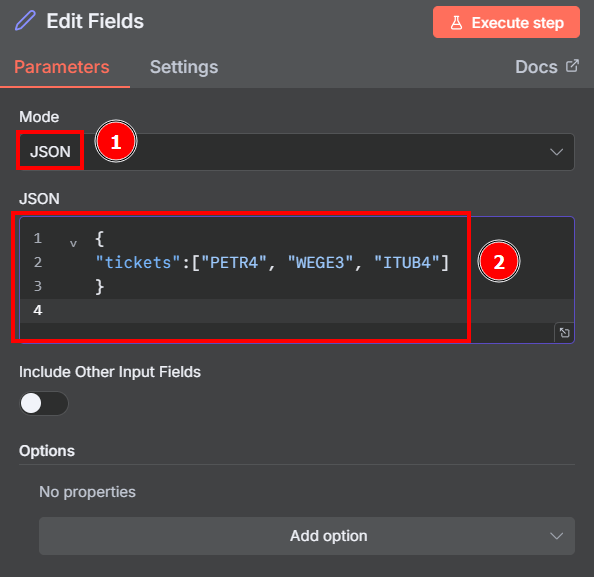Click line number 2 in editor gutter

click(38, 262)
